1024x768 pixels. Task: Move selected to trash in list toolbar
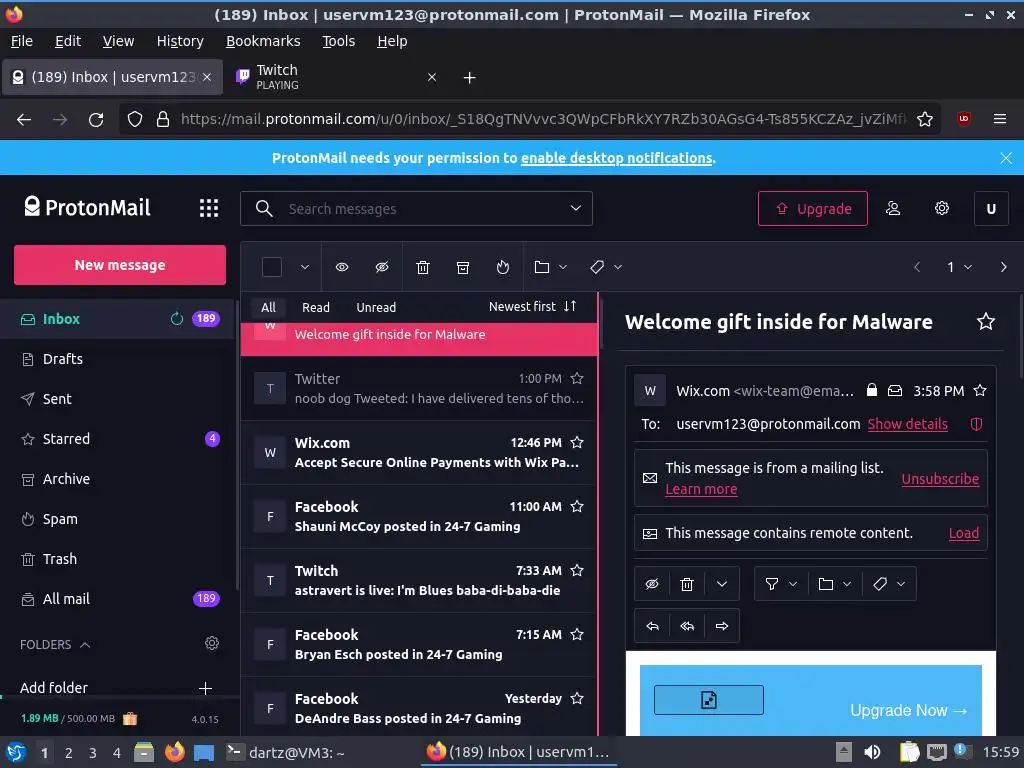423,267
